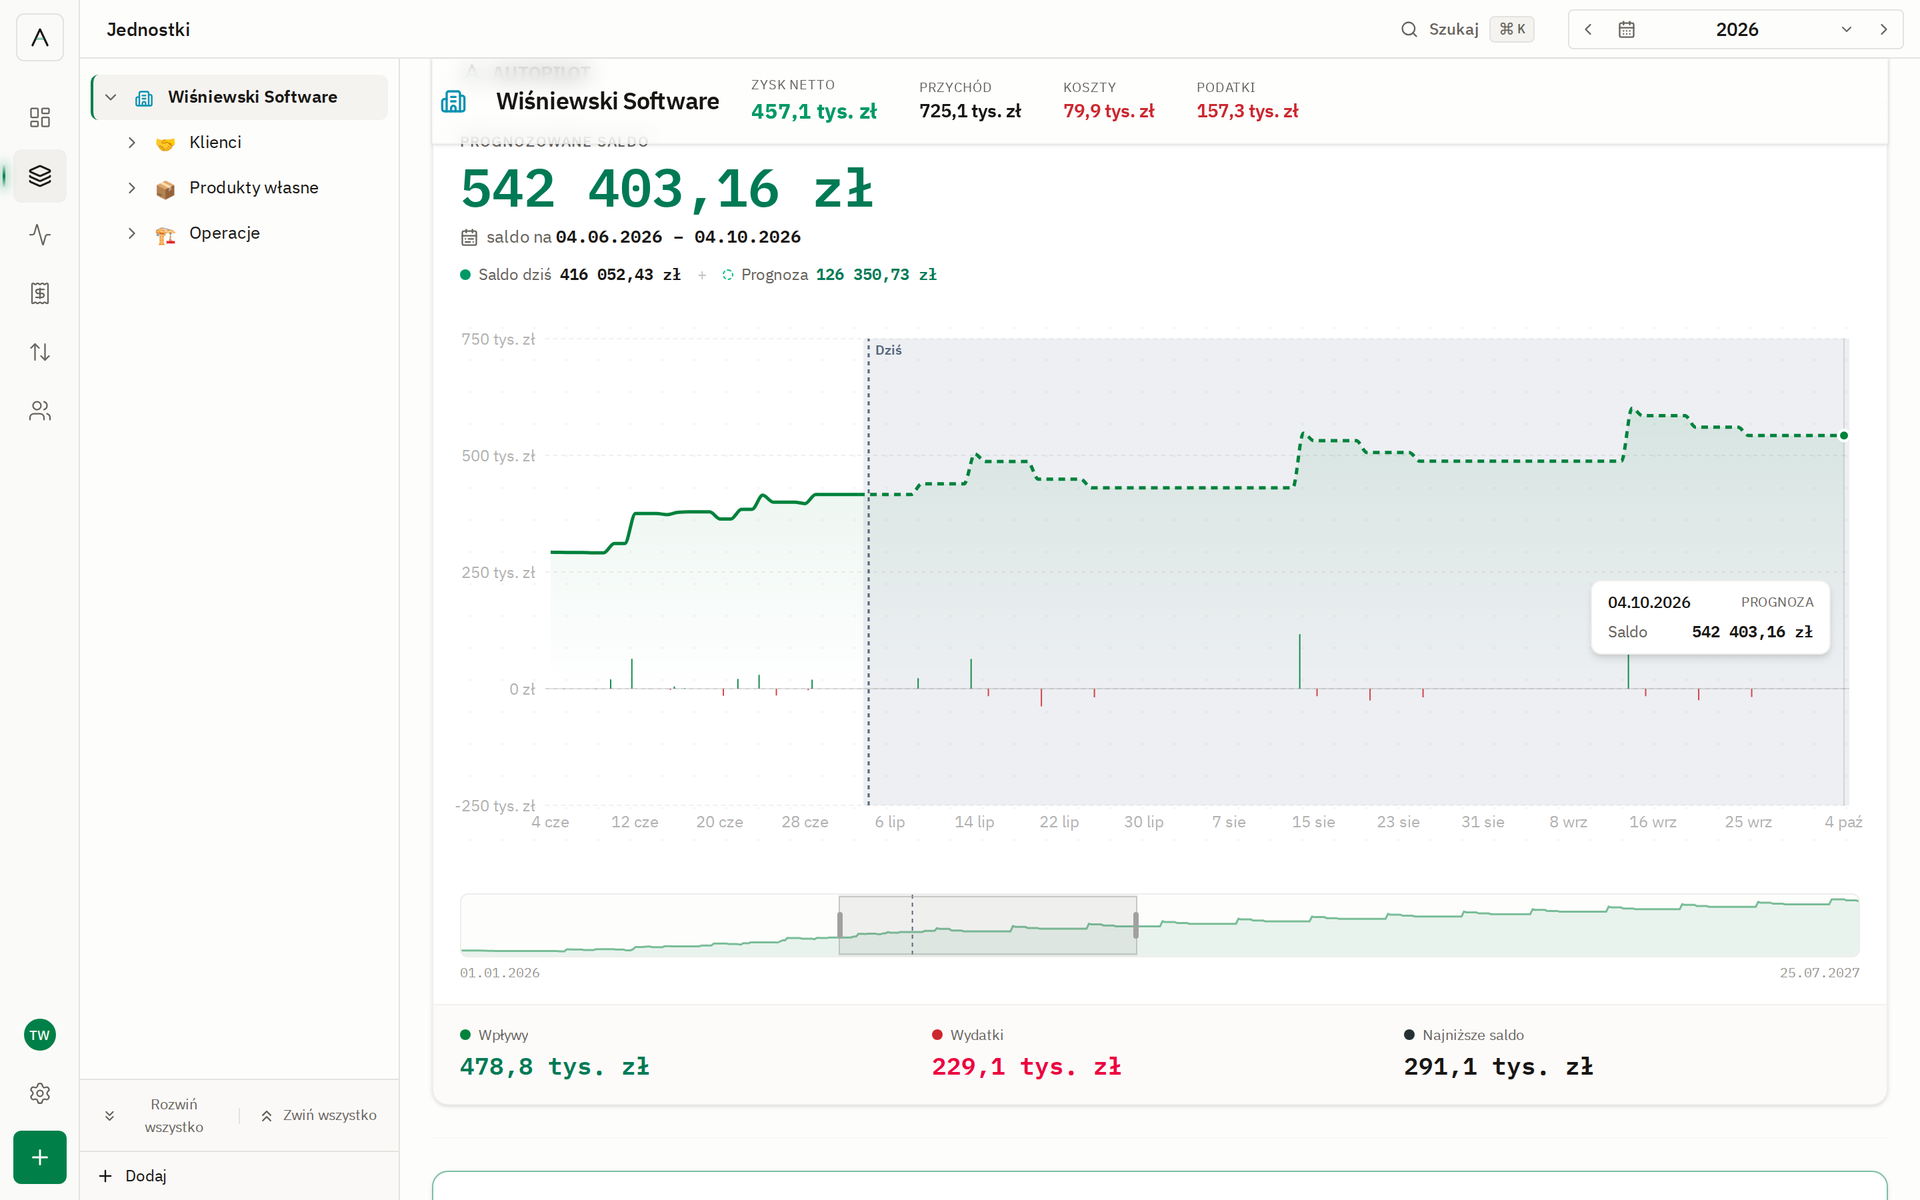Viewport: 1920px width, 1200px height.
Task: Click the Podatki 157,3 tys. zł value
Action: pyautogui.click(x=1248, y=111)
